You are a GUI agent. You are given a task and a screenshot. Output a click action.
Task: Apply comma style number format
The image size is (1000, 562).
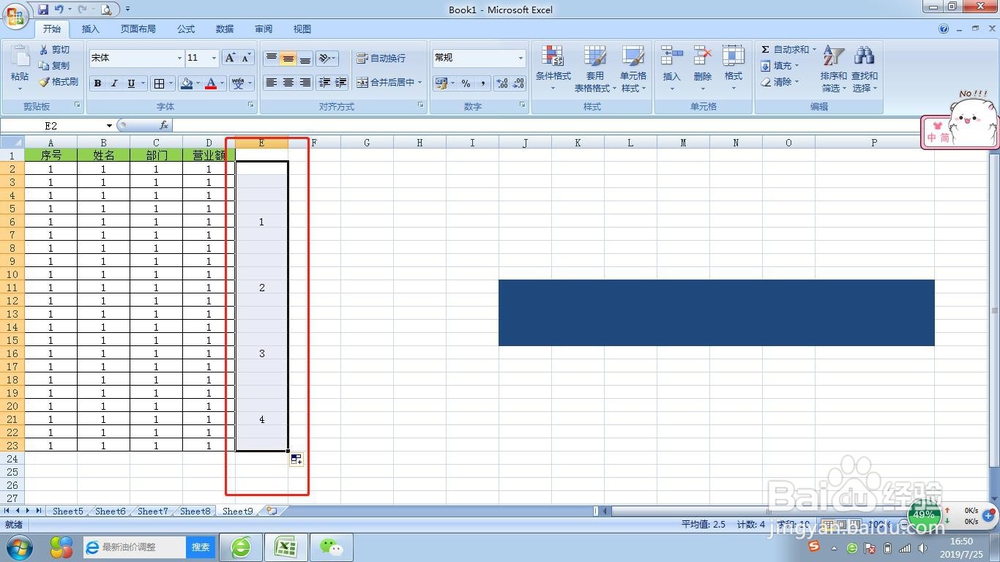(483, 83)
